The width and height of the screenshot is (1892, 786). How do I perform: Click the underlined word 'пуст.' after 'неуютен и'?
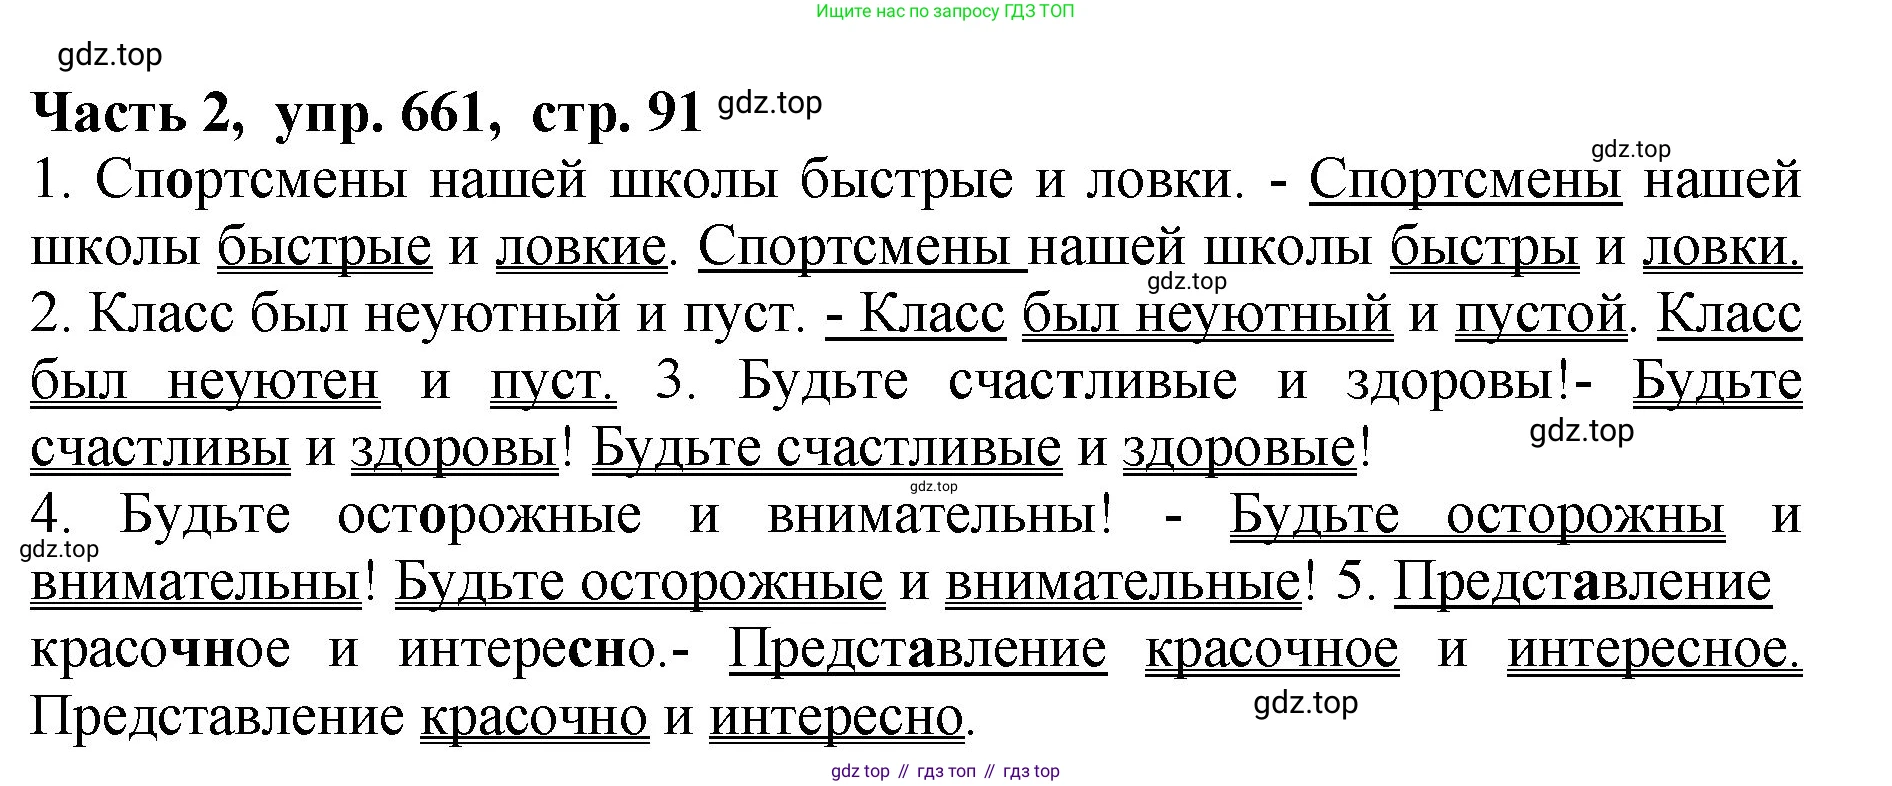(x=553, y=383)
